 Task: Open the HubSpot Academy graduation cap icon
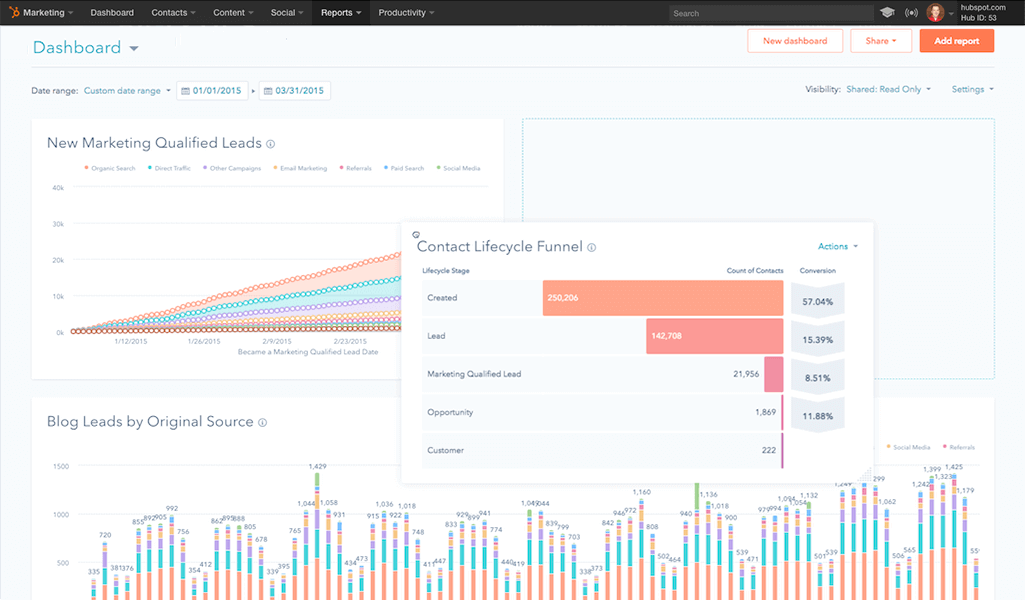pyautogui.click(x=886, y=12)
